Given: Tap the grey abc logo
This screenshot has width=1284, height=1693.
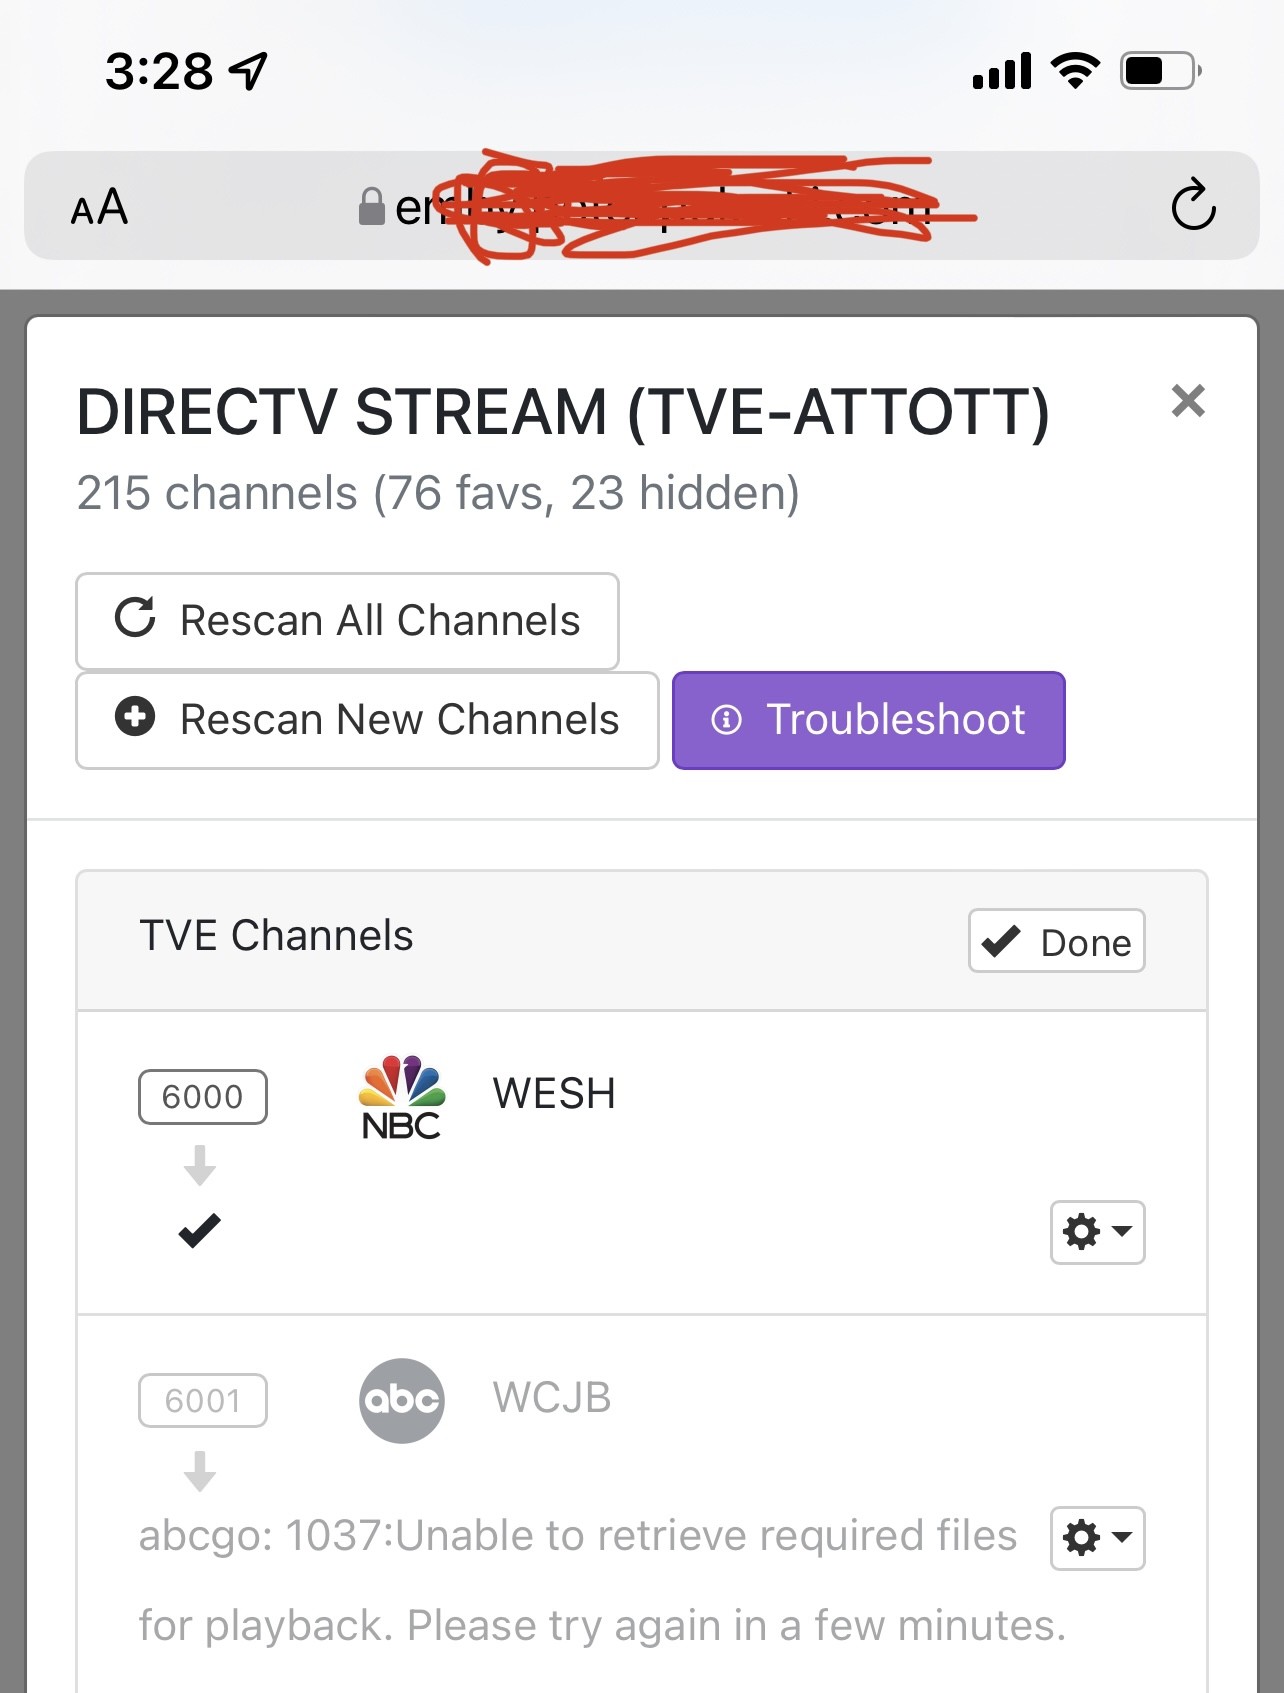Looking at the screenshot, I should click(401, 1400).
